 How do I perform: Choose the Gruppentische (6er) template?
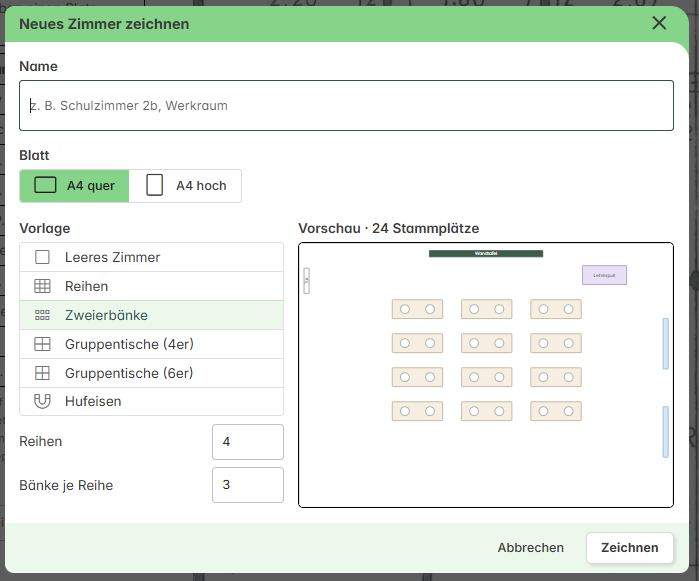point(152,373)
